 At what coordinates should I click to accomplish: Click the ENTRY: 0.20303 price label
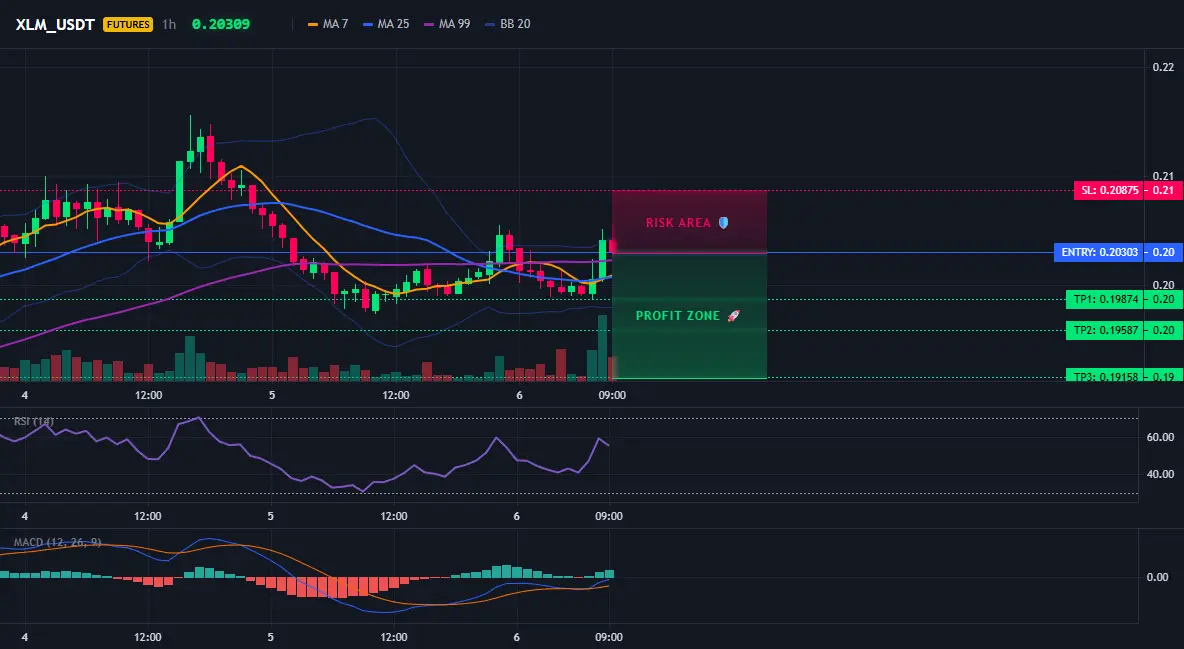click(x=1099, y=252)
